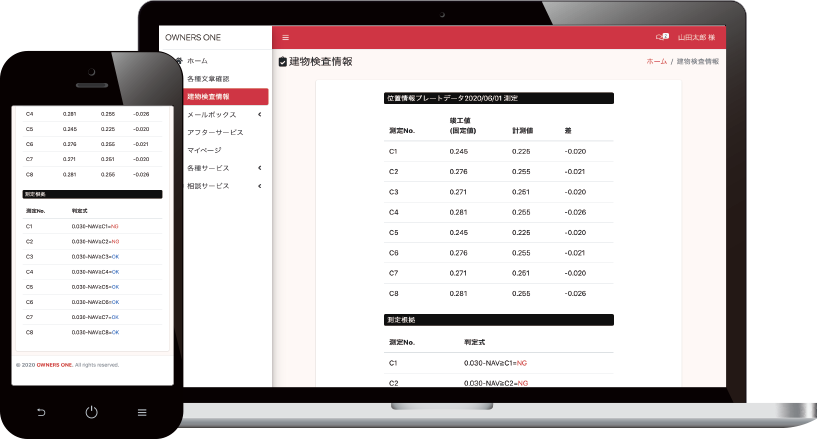Click the black section header bar on phone

[92, 194]
